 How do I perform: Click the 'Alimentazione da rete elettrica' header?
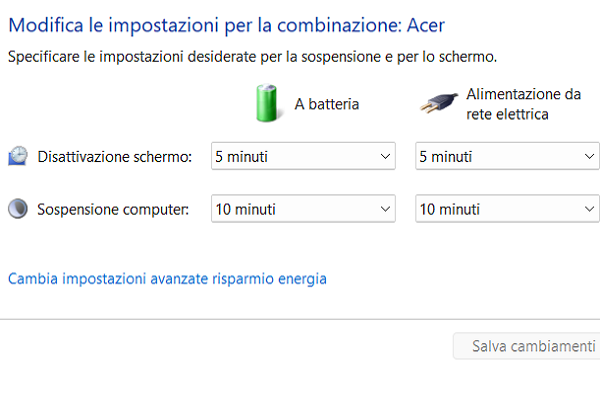point(523,103)
